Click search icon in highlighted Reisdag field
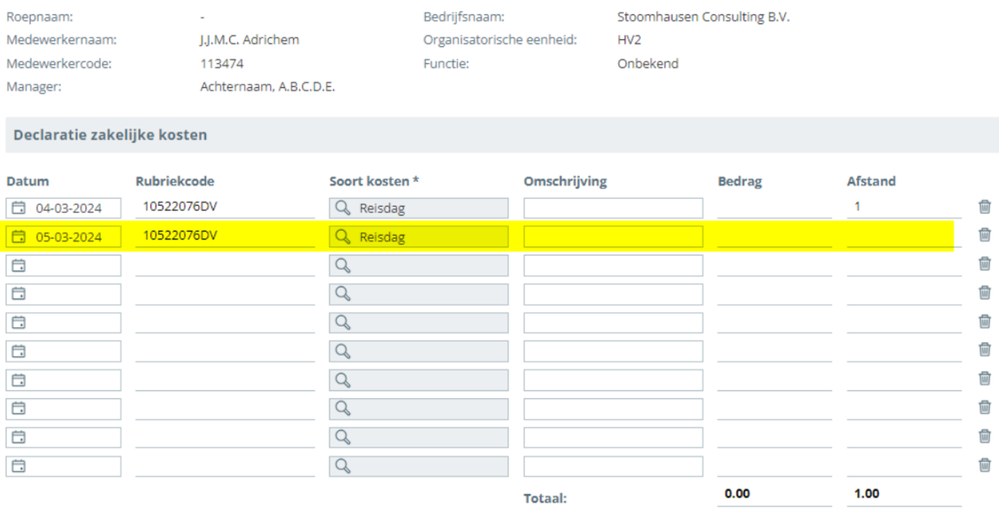This screenshot has height=515, width=999. tap(343, 237)
